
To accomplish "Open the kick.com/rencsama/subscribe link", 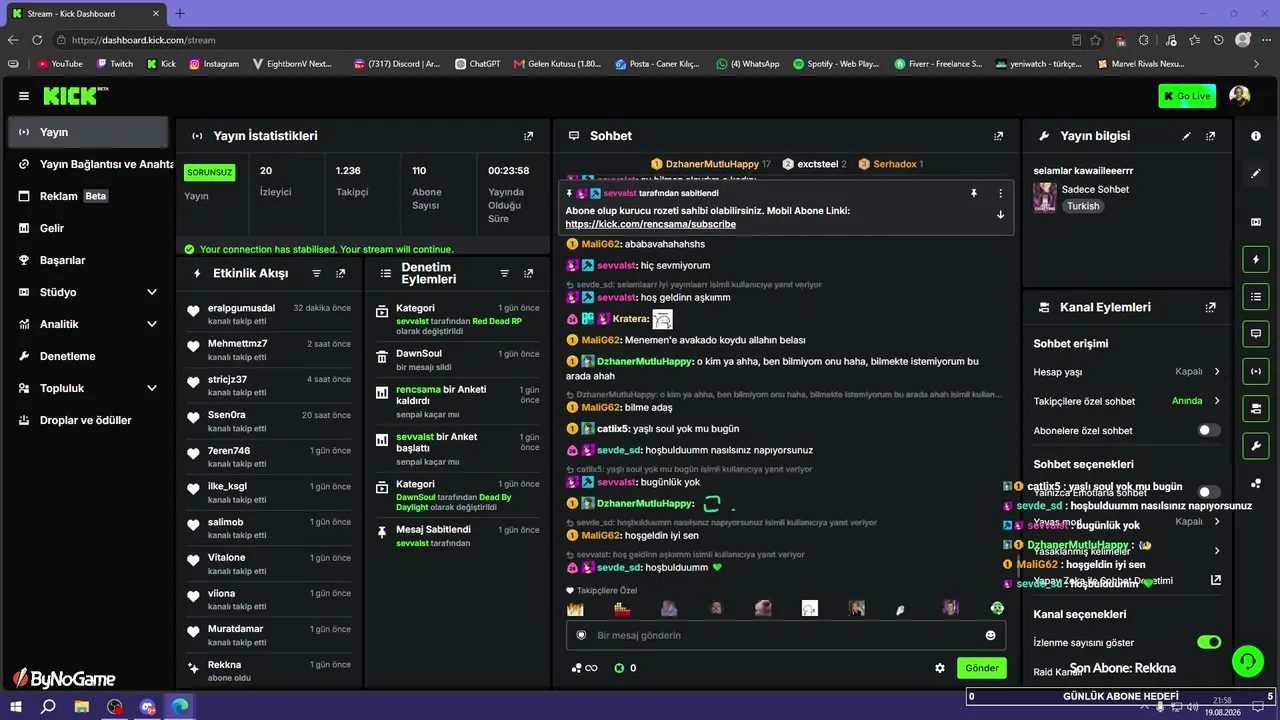I will (650, 224).
